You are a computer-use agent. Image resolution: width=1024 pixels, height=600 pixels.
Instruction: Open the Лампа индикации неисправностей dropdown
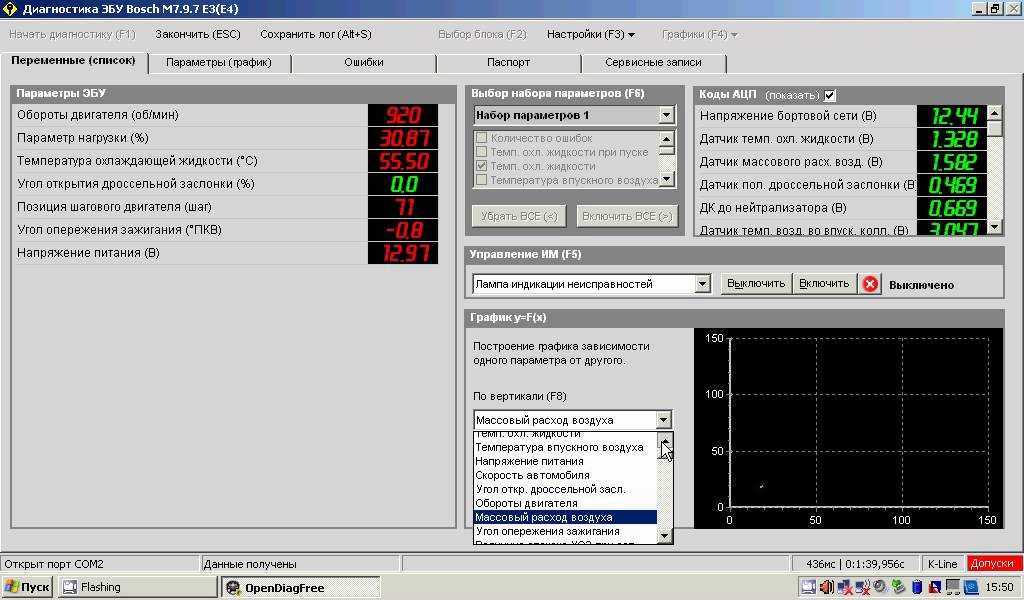[703, 284]
